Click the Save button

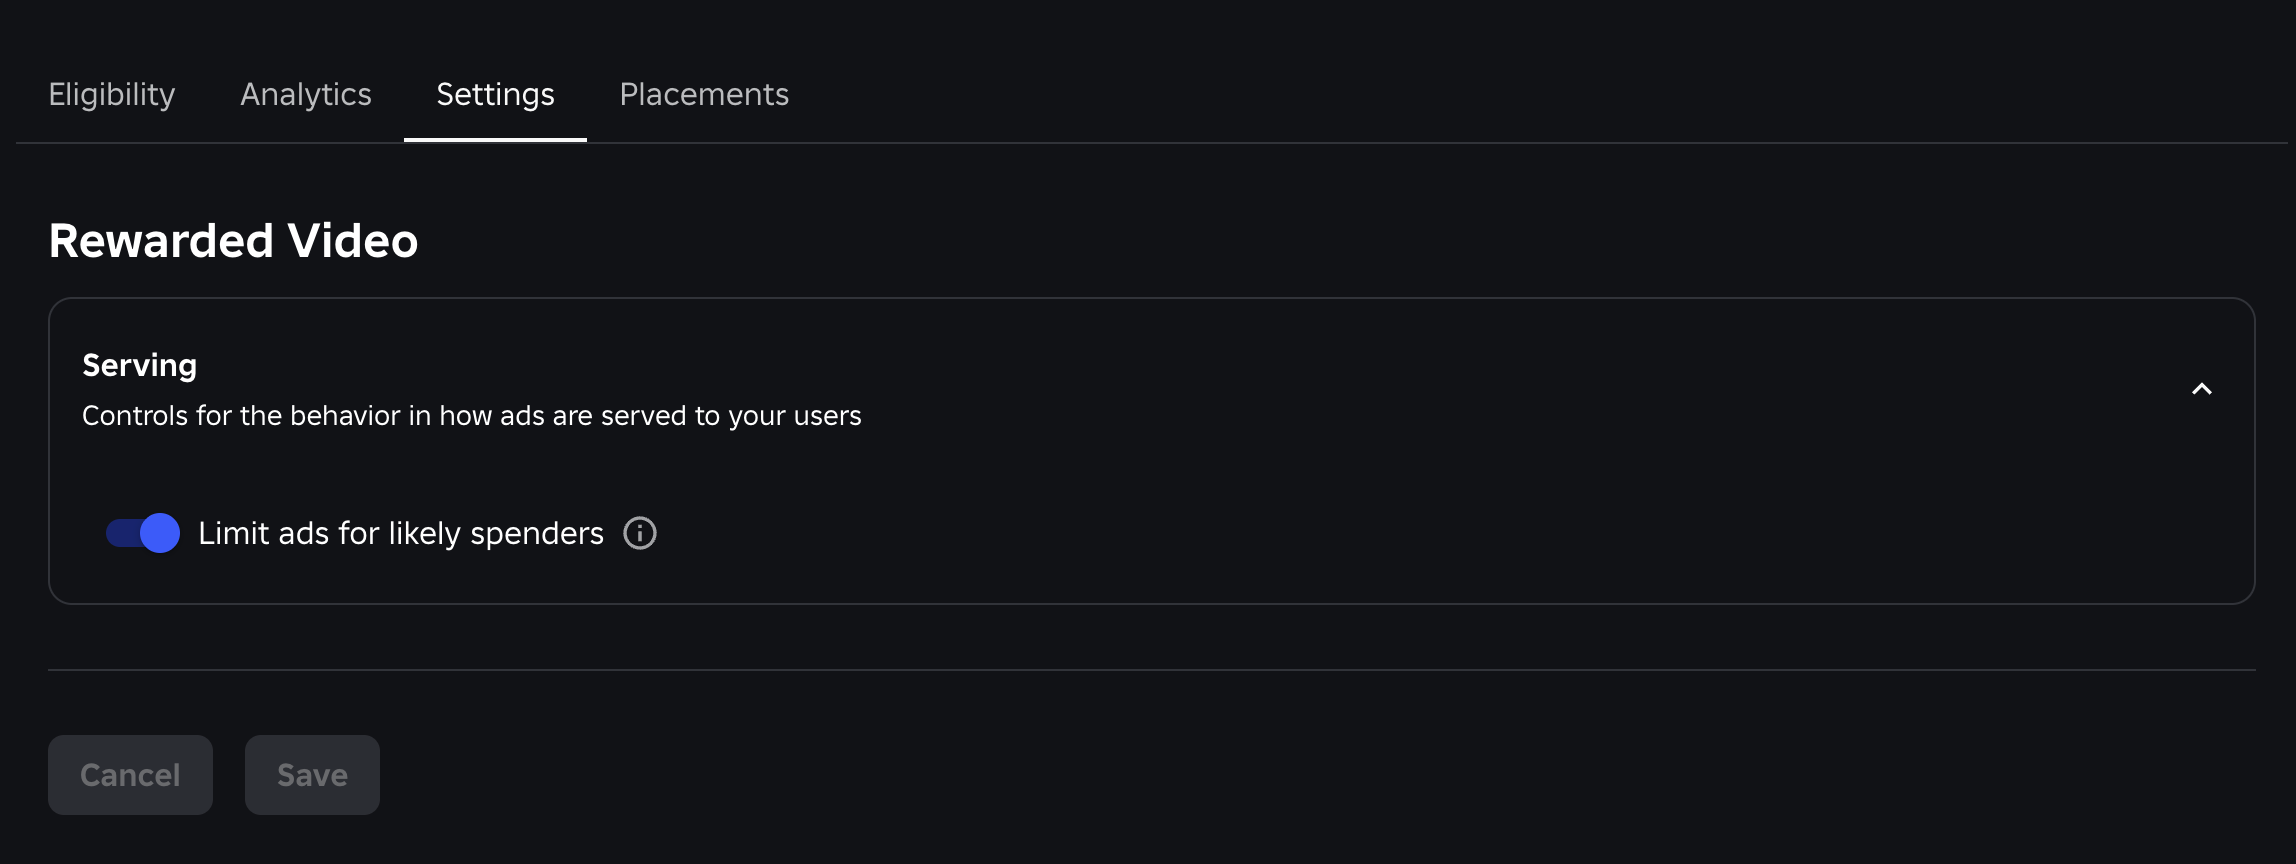tap(312, 775)
